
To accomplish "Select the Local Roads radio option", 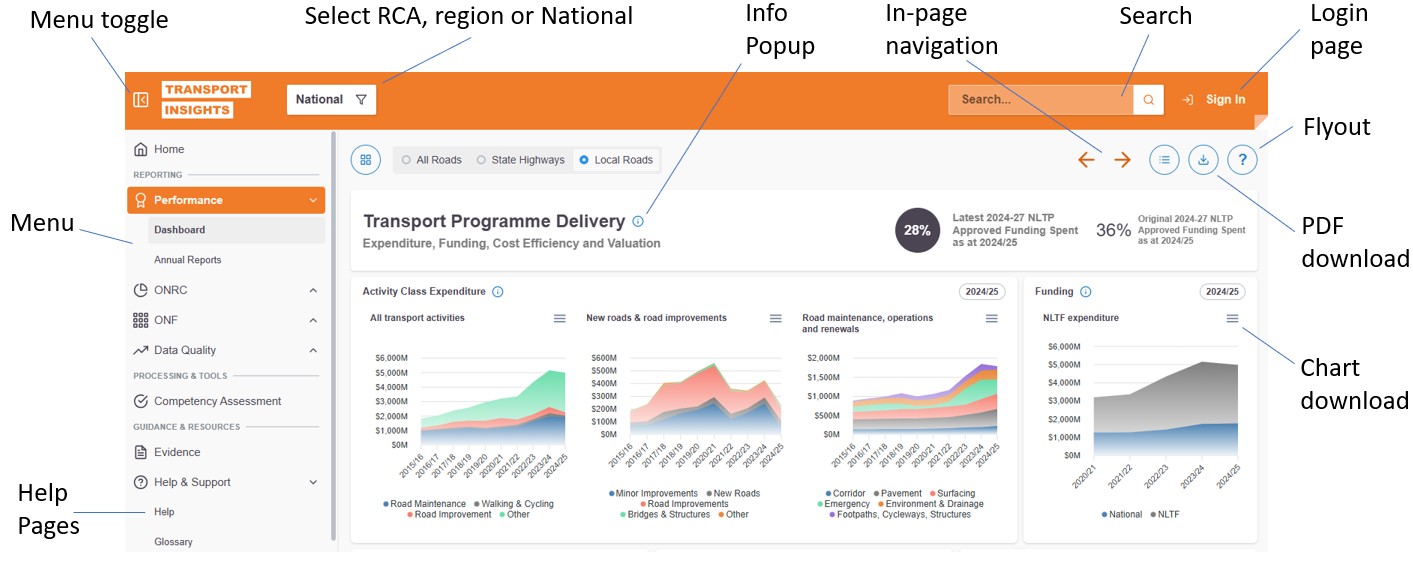I will 615,160.
